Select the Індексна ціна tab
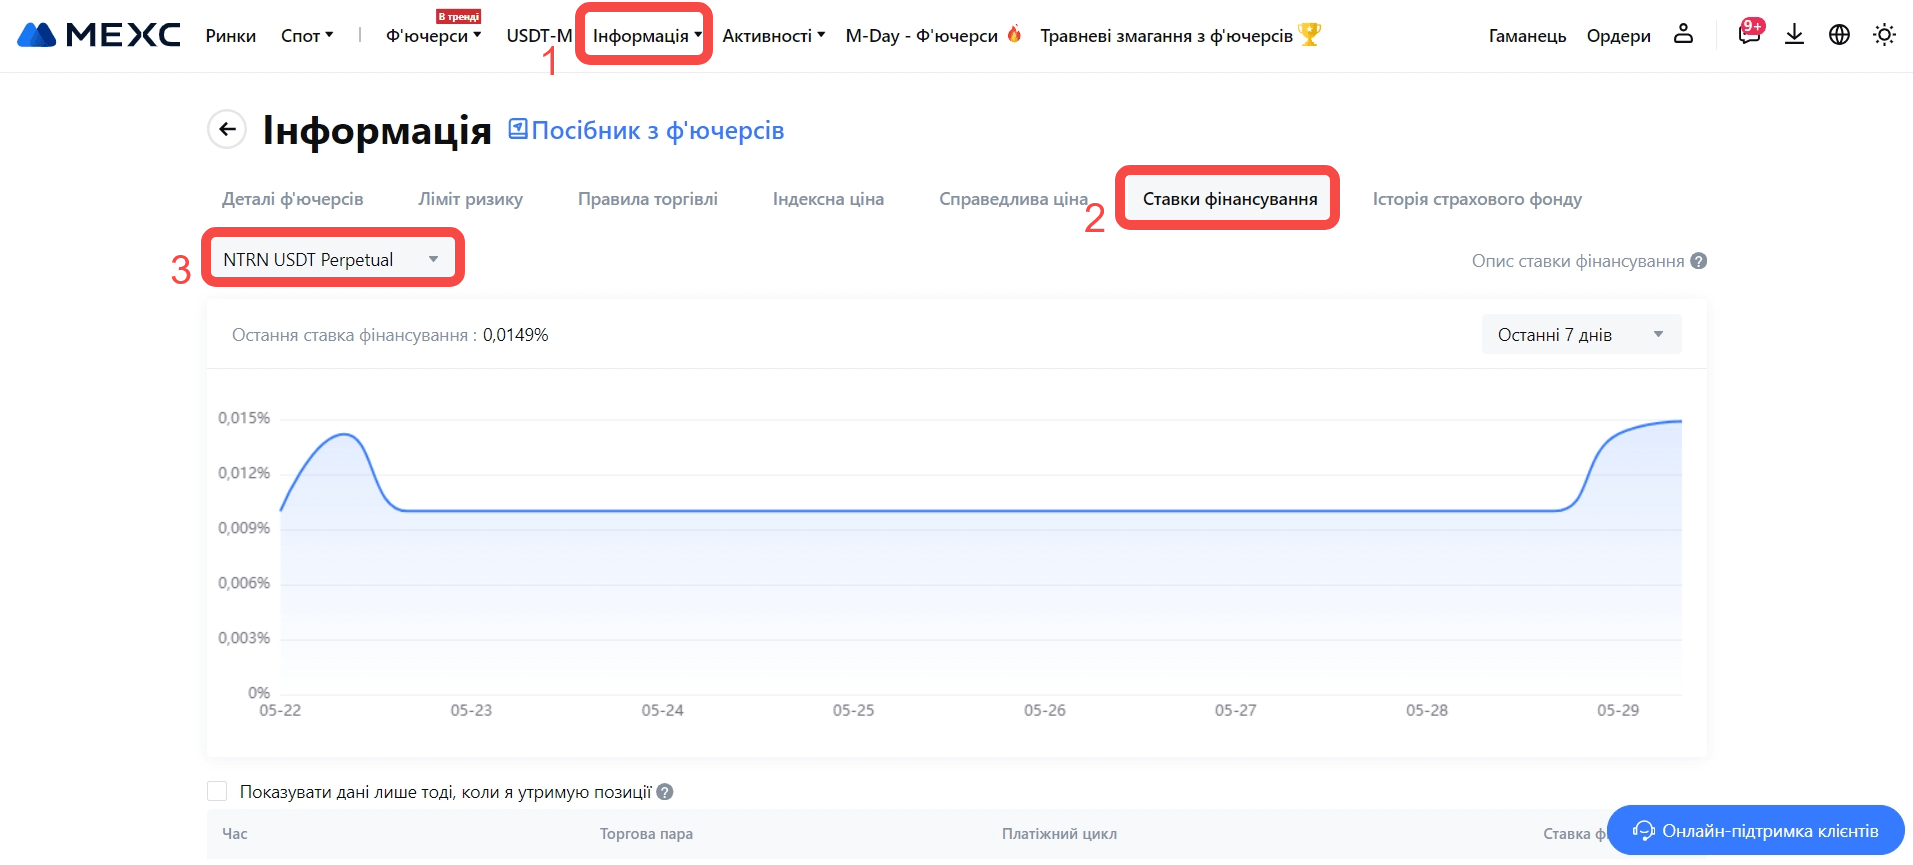 (x=828, y=199)
